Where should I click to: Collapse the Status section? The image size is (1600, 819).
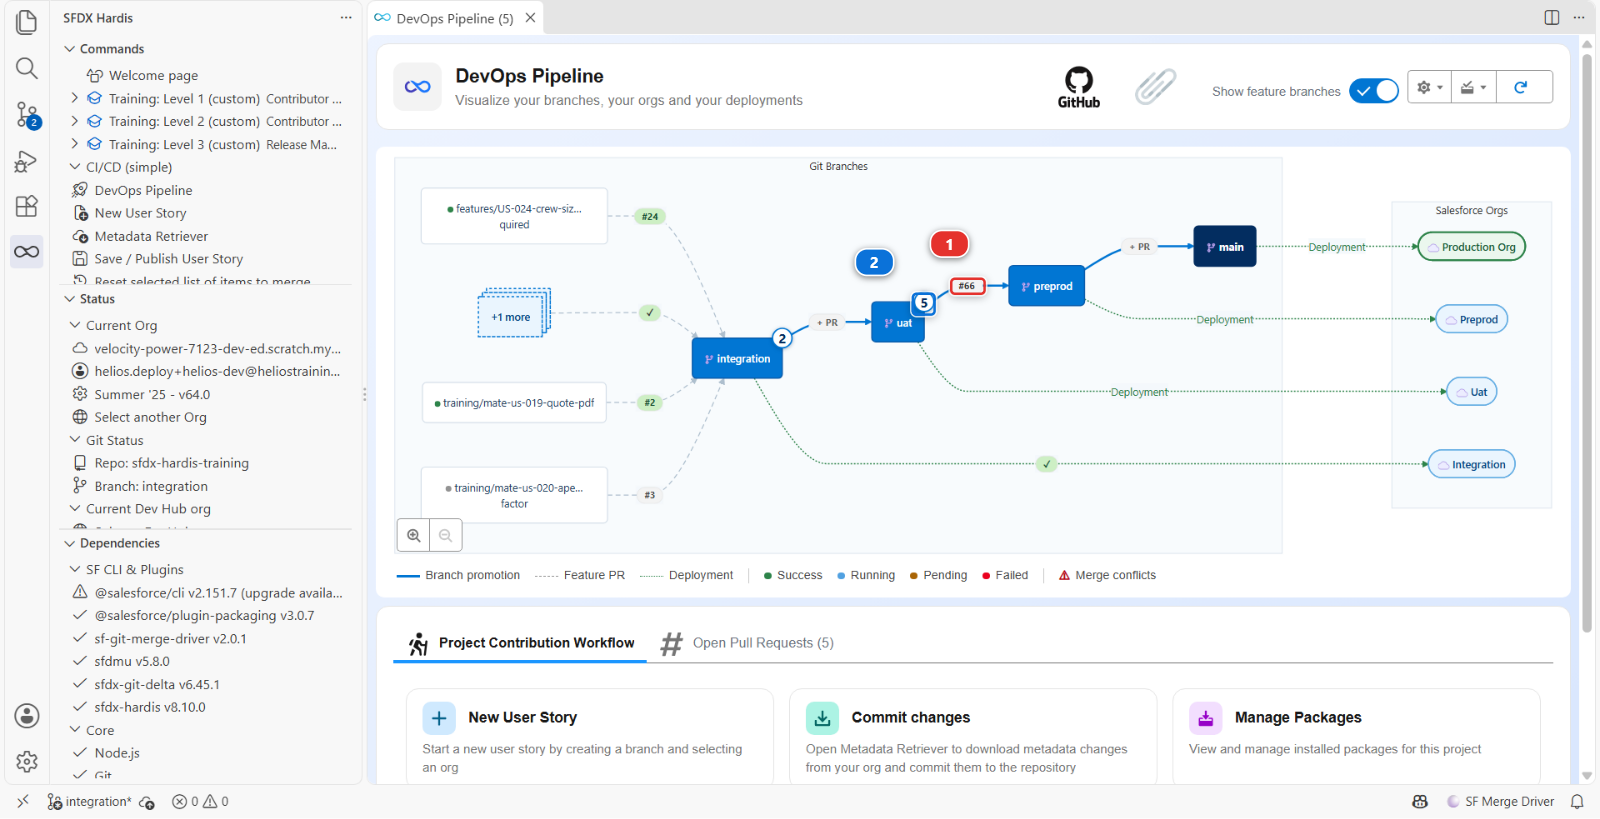tap(70, 299)
